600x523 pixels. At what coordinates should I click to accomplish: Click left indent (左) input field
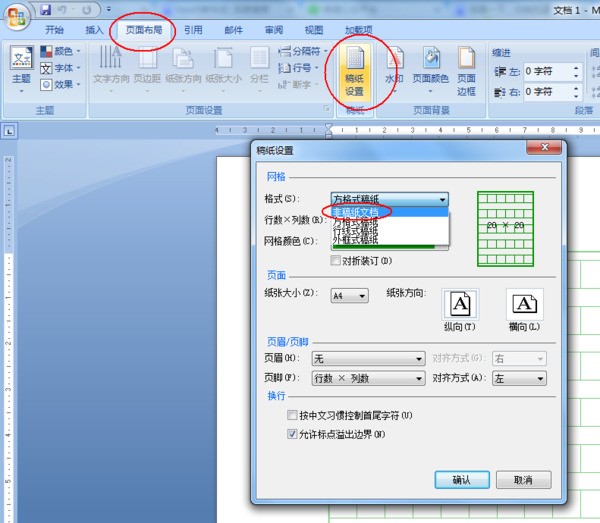547,72
